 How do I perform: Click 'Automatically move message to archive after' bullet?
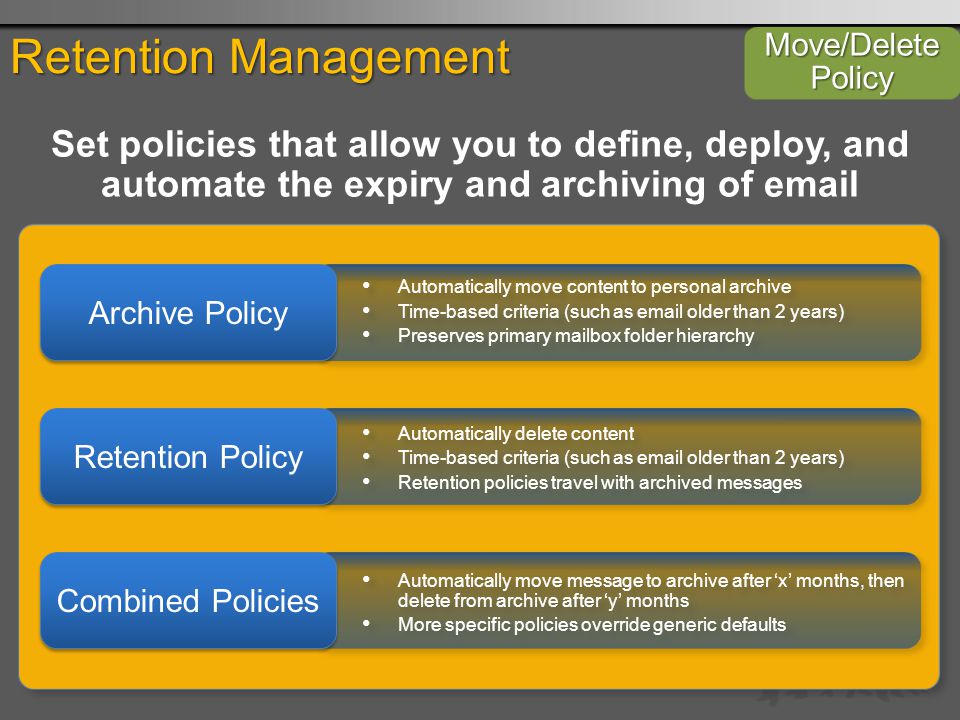click(x=650, y=590)
